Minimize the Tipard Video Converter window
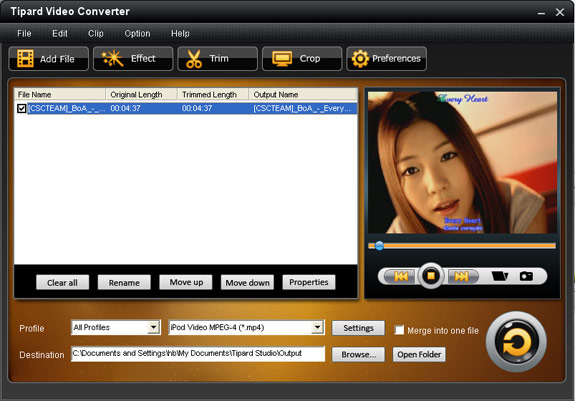Screen dimensions: 575x401 click(541, 13)
